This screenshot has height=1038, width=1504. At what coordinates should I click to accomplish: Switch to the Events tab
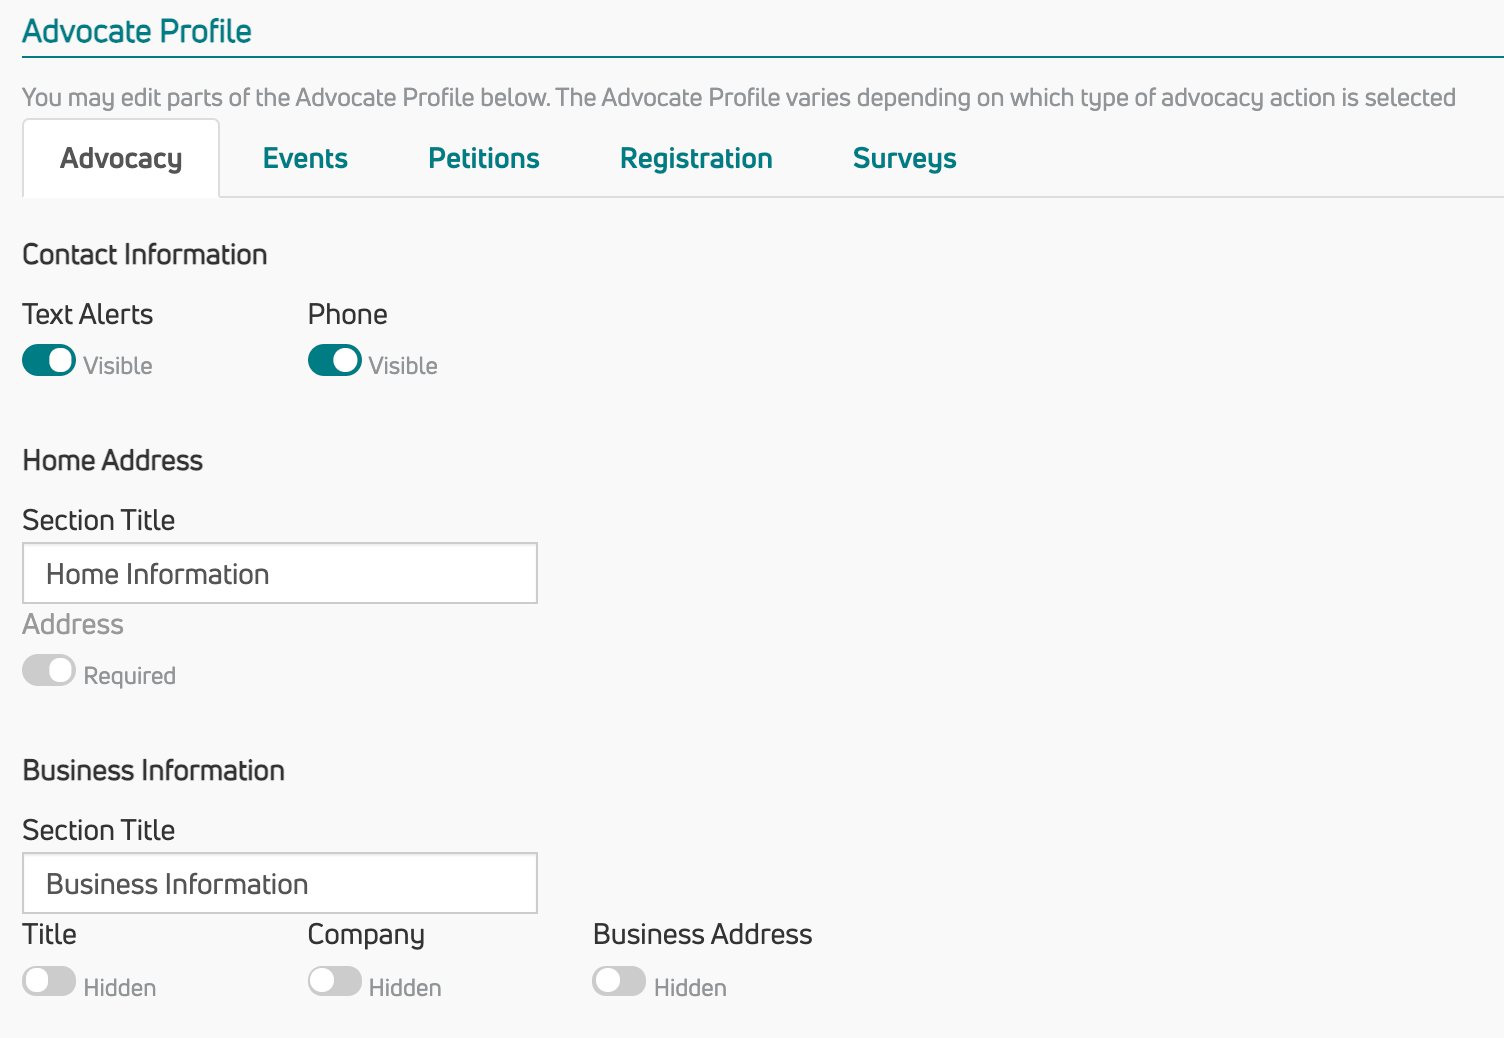305,159
